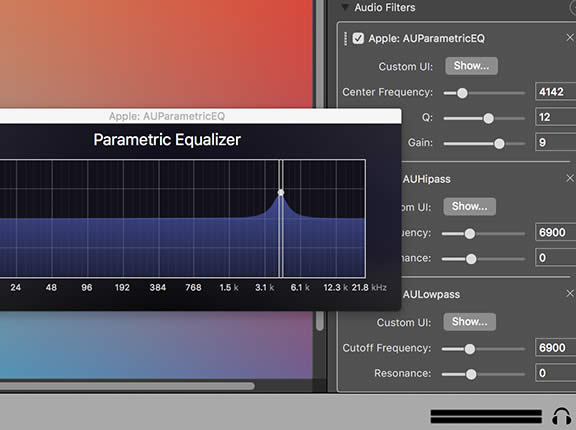This screenshot has height=430, width=576.
Task: Click the headphones monitor icon
Action: click(x=561, y=416)
